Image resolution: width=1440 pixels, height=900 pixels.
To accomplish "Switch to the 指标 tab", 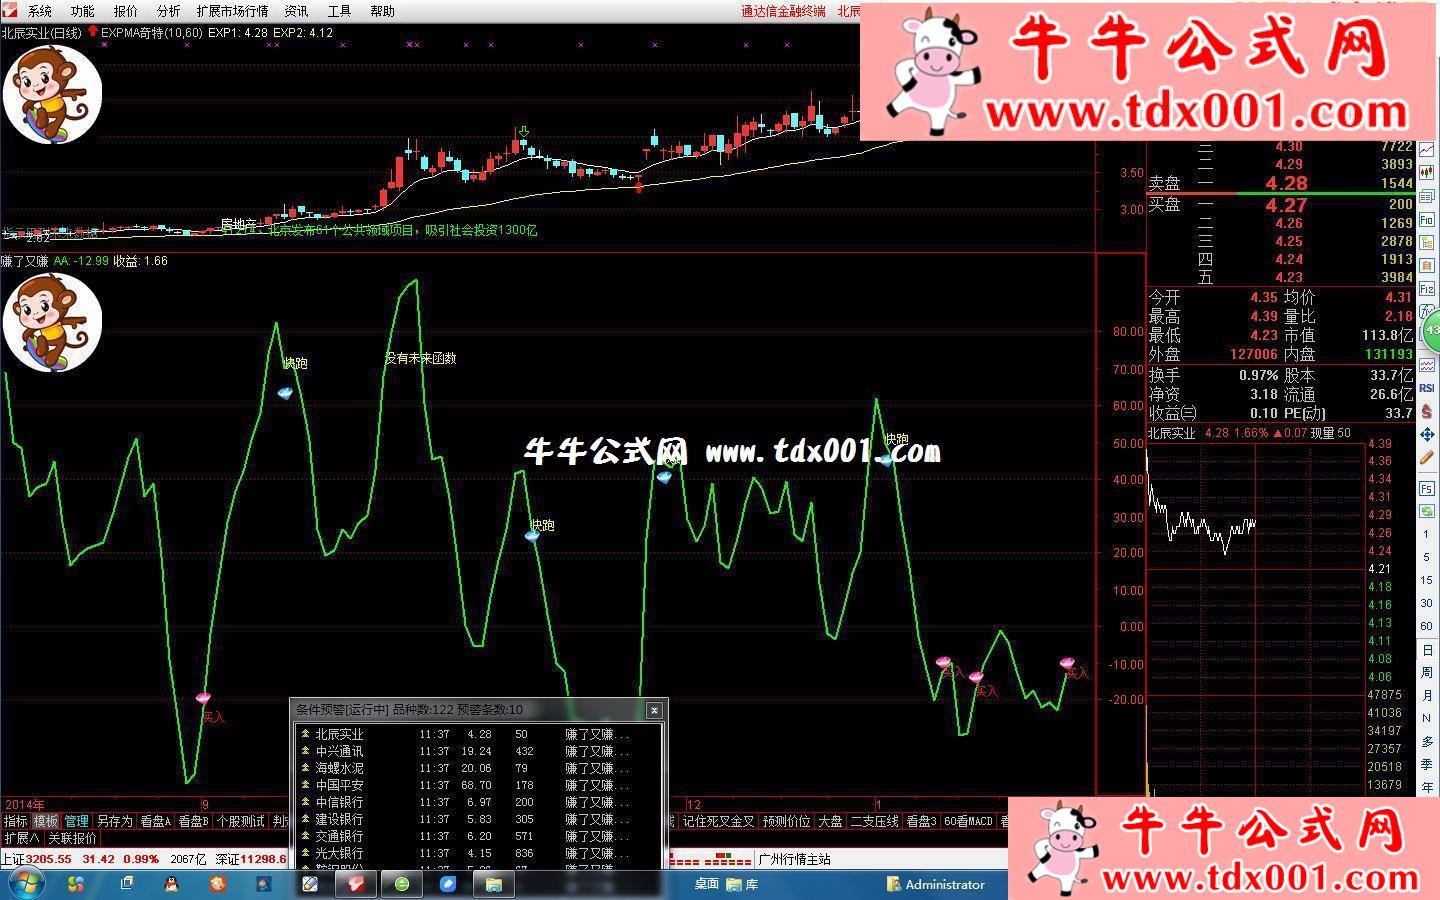I will click(15, 821).
